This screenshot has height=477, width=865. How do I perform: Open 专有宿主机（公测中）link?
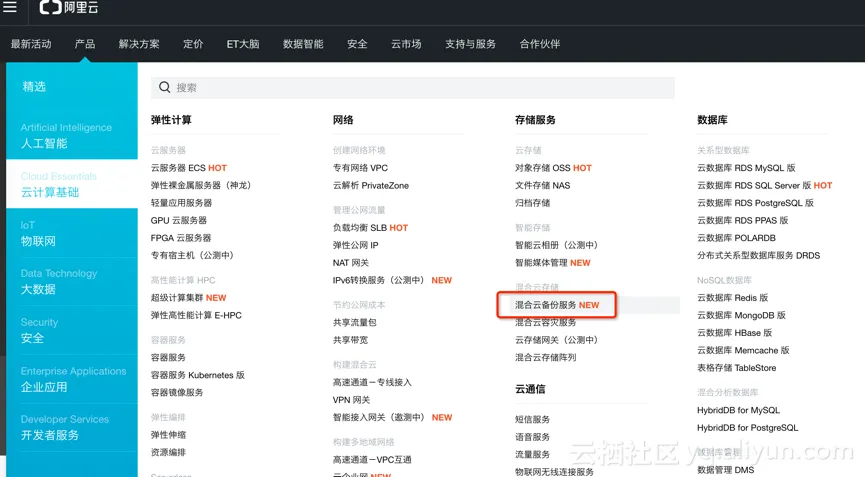tap(193, 255)
